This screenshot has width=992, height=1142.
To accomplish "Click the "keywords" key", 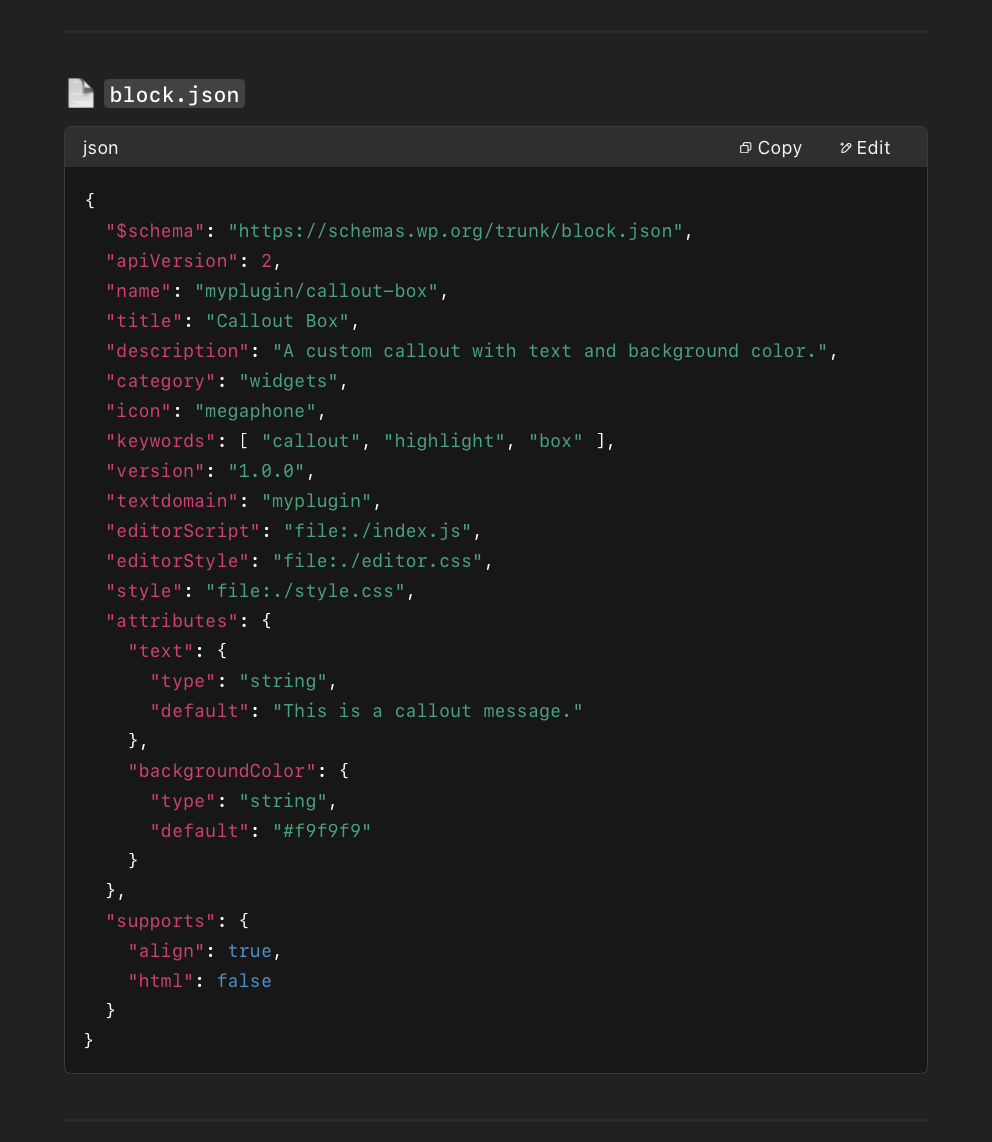I will coord(160,441).
